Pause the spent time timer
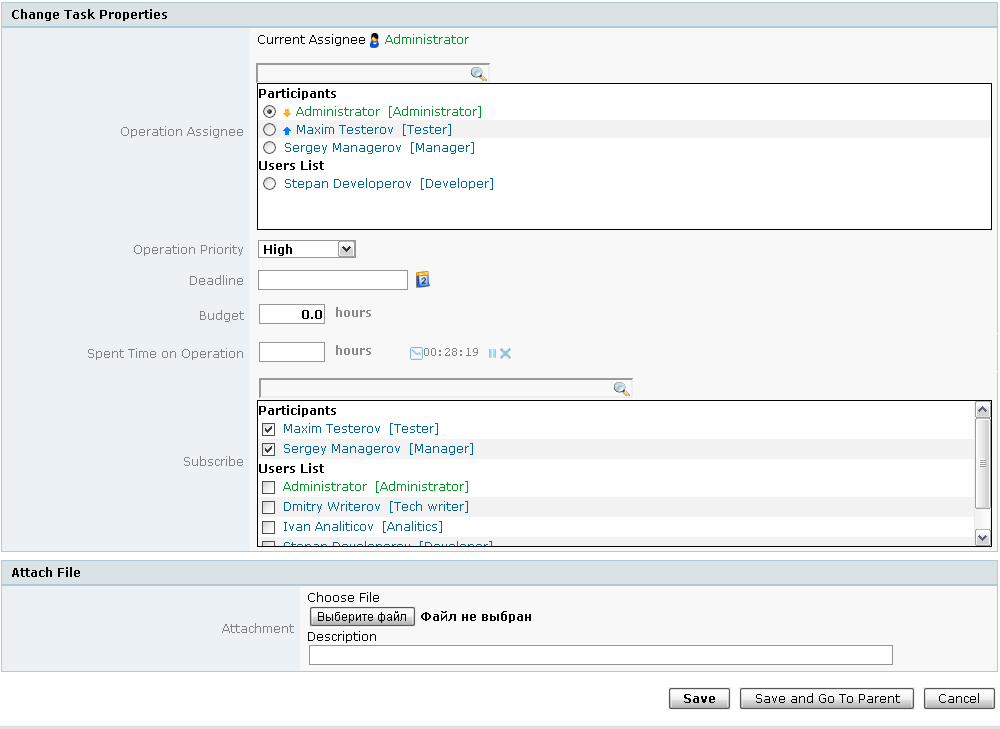Image resolution: width=1000 pixels, height=729 pixels. click(492, 353)
